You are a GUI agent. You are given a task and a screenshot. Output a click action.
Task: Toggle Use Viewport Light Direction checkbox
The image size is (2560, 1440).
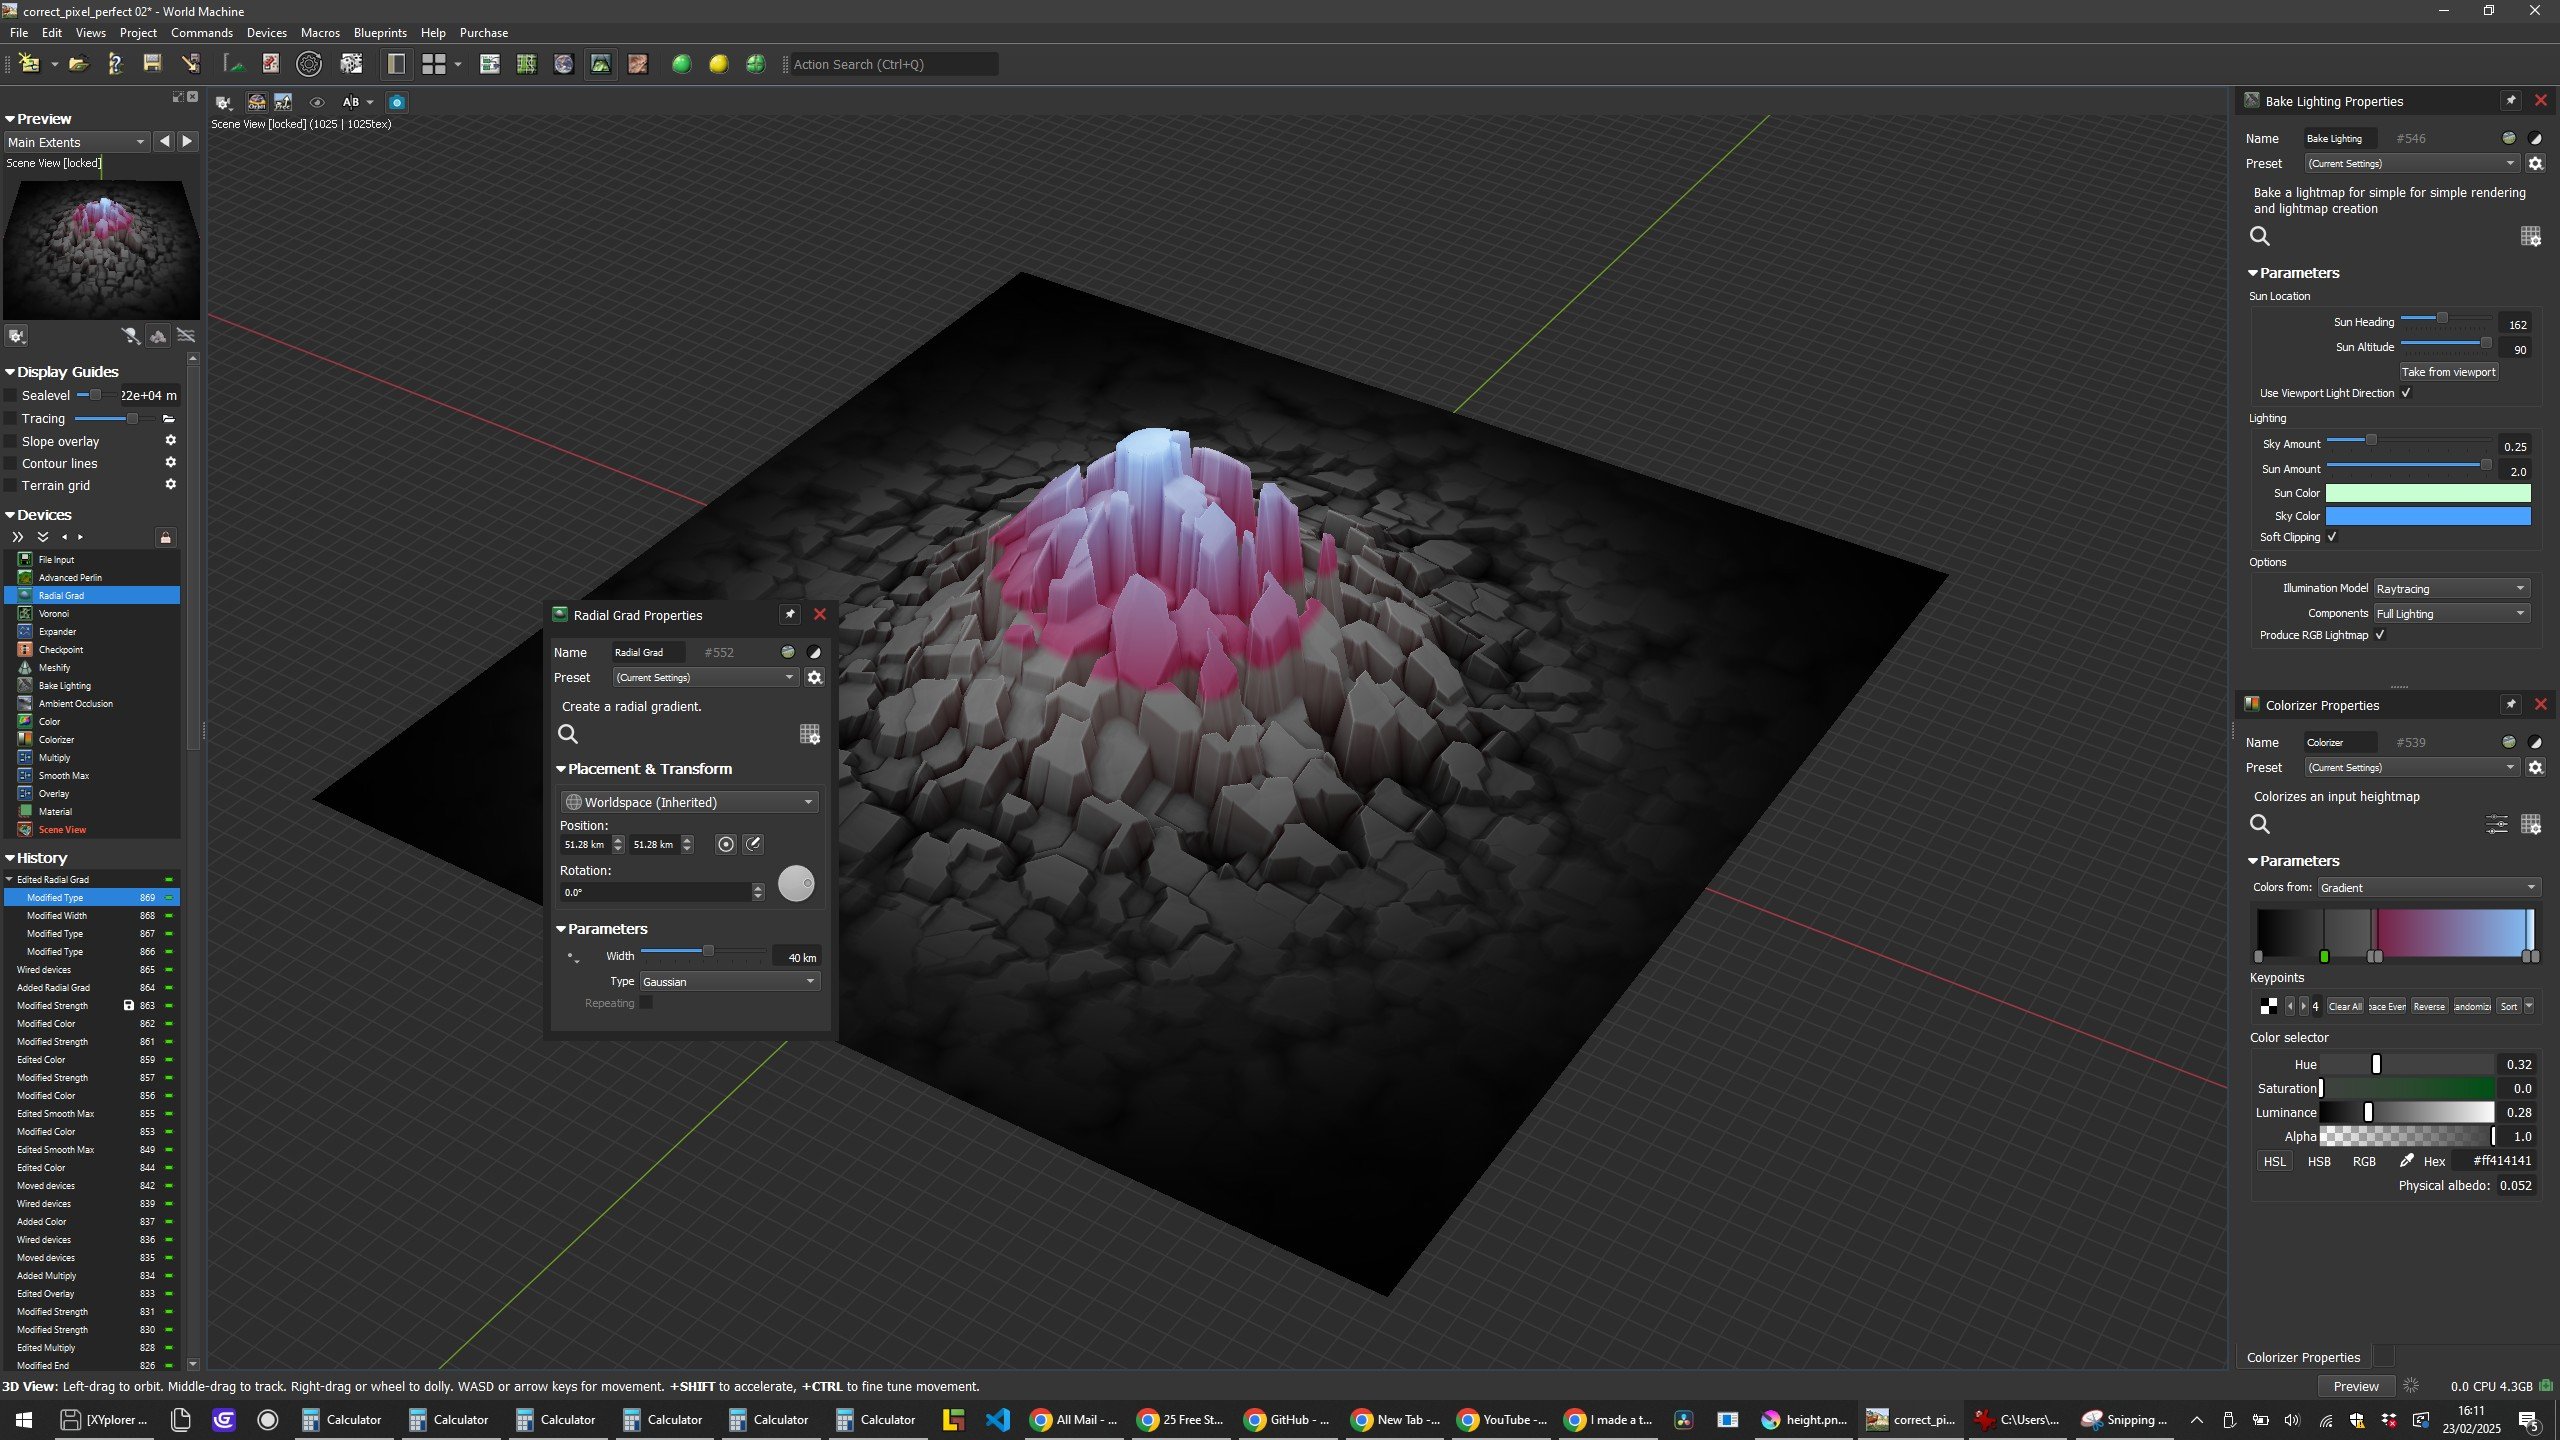pyautogui.click(x=2406, y=393)
